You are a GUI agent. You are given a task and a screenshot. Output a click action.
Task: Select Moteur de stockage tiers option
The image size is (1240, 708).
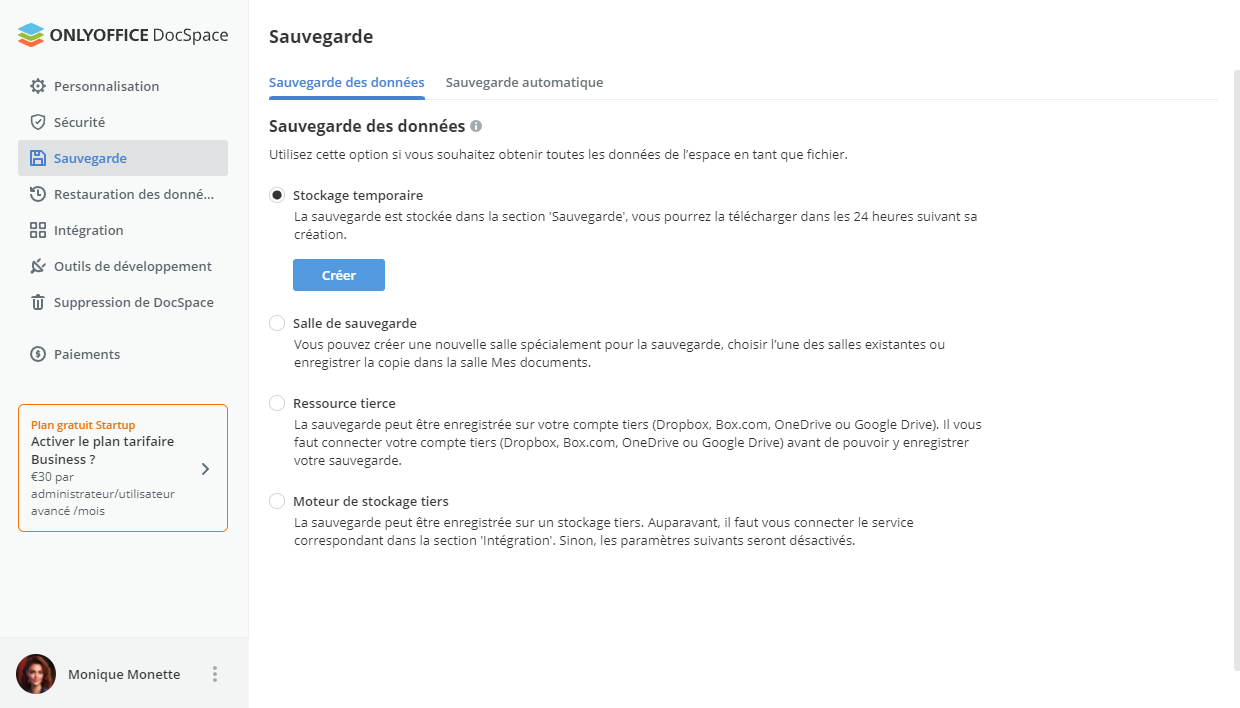click(277, 501)
